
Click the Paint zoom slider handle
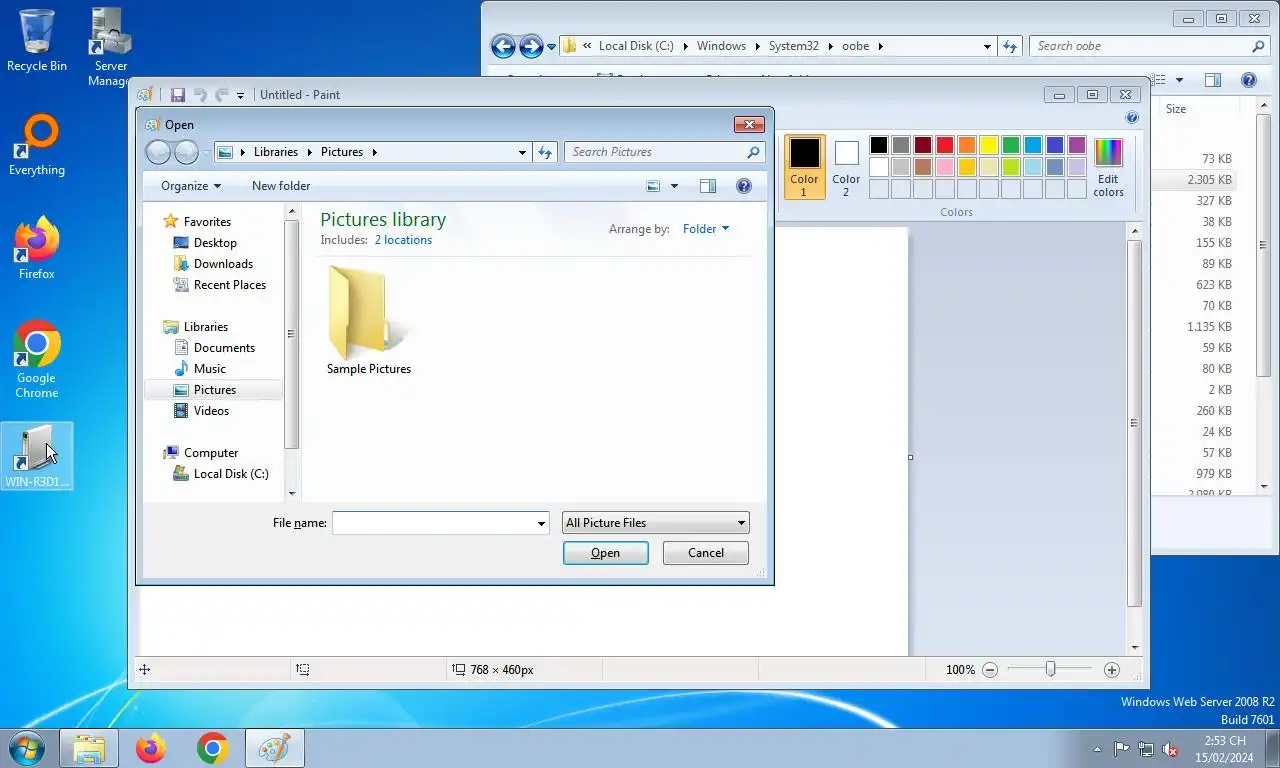(x=1050, y=669)
